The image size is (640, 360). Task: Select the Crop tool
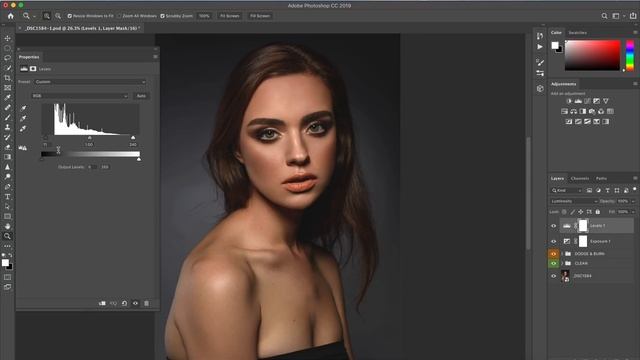pos(7,78)
